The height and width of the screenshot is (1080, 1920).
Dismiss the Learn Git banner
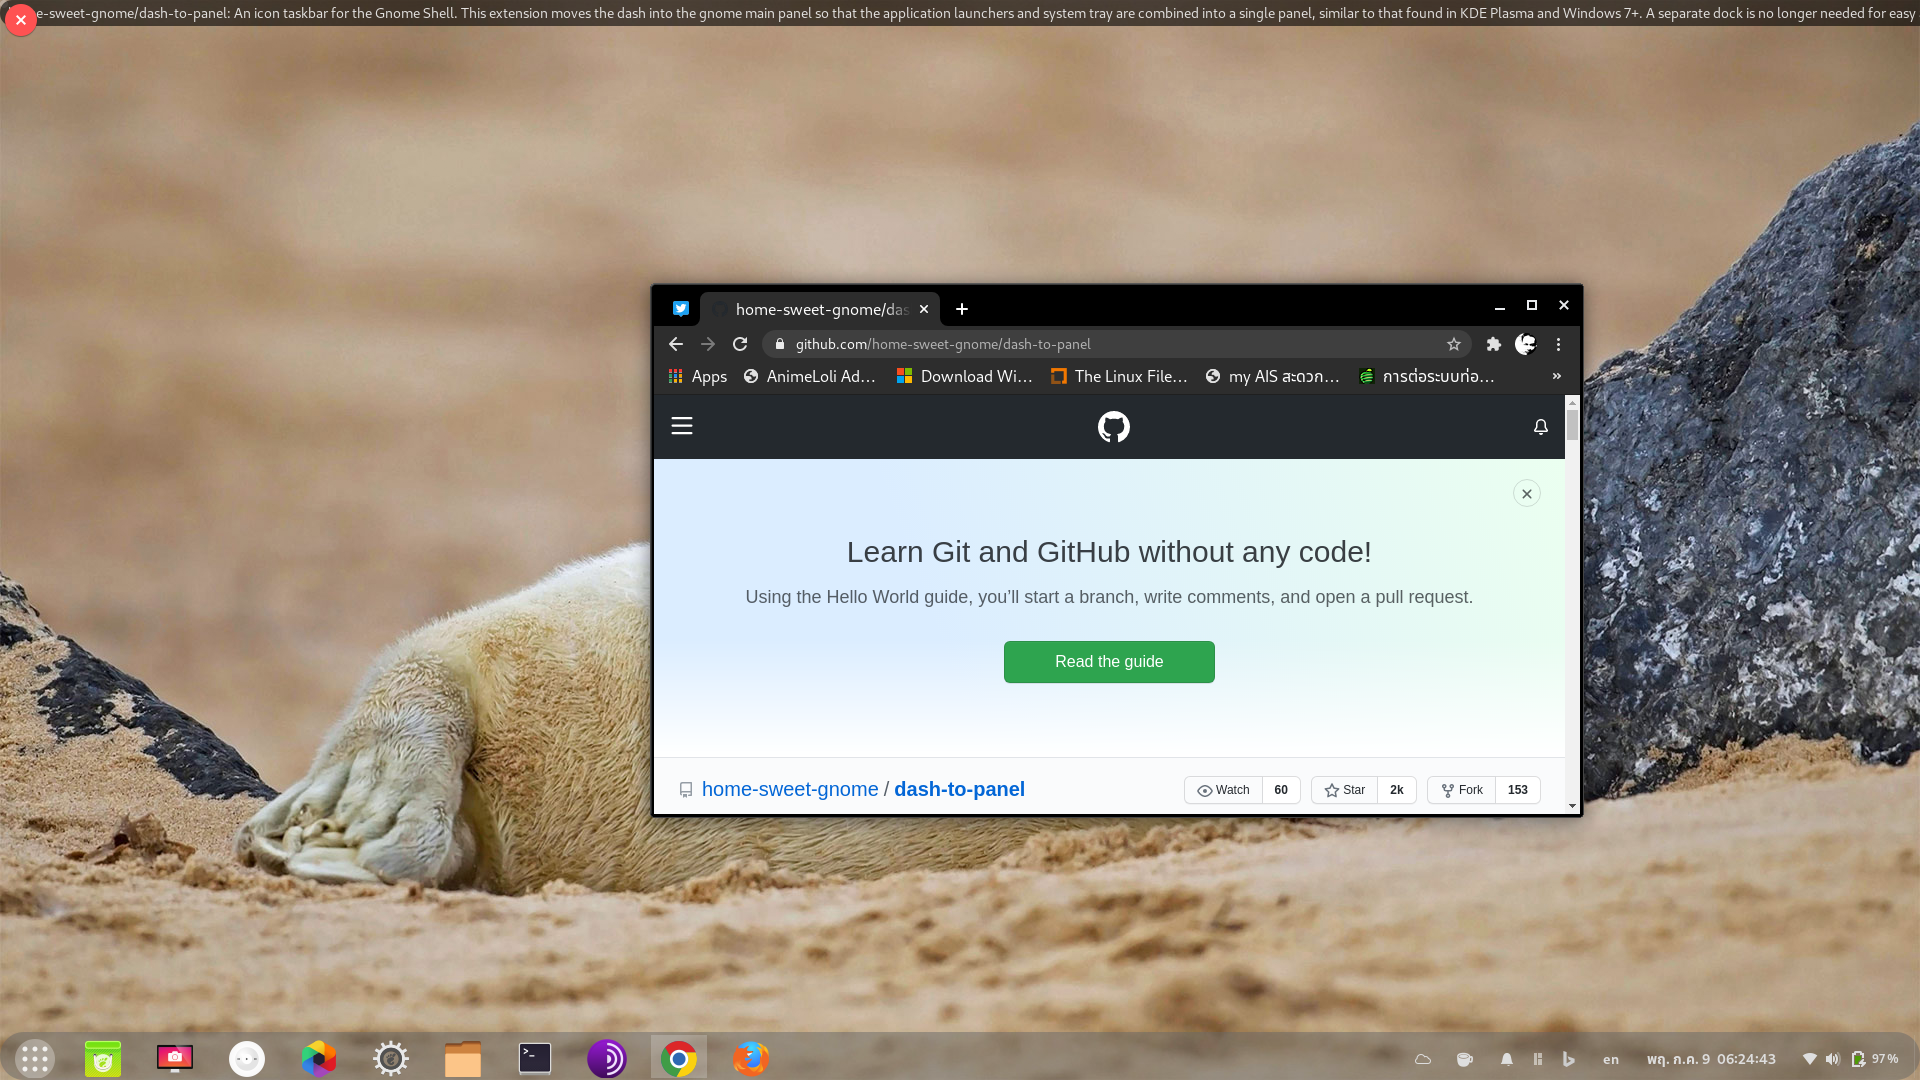coord(1526,494)
